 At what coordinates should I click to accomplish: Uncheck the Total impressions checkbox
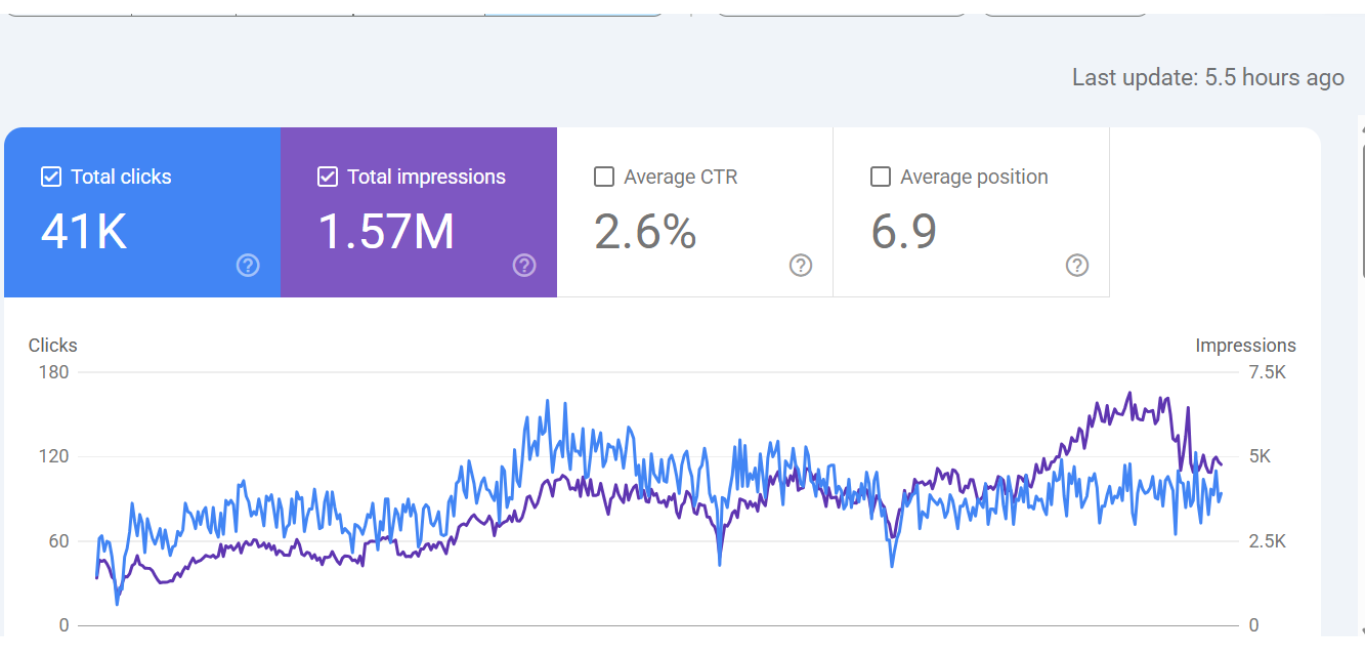click(x=327, y=177)
